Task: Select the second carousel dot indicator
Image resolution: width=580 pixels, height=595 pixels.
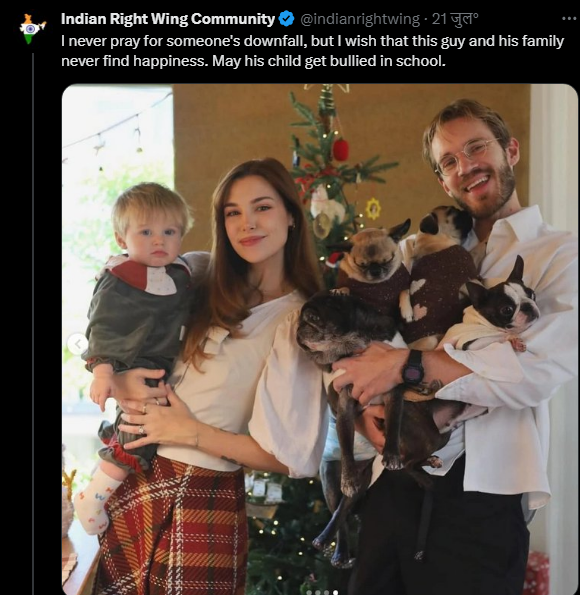Action: (x=318, y=593)
